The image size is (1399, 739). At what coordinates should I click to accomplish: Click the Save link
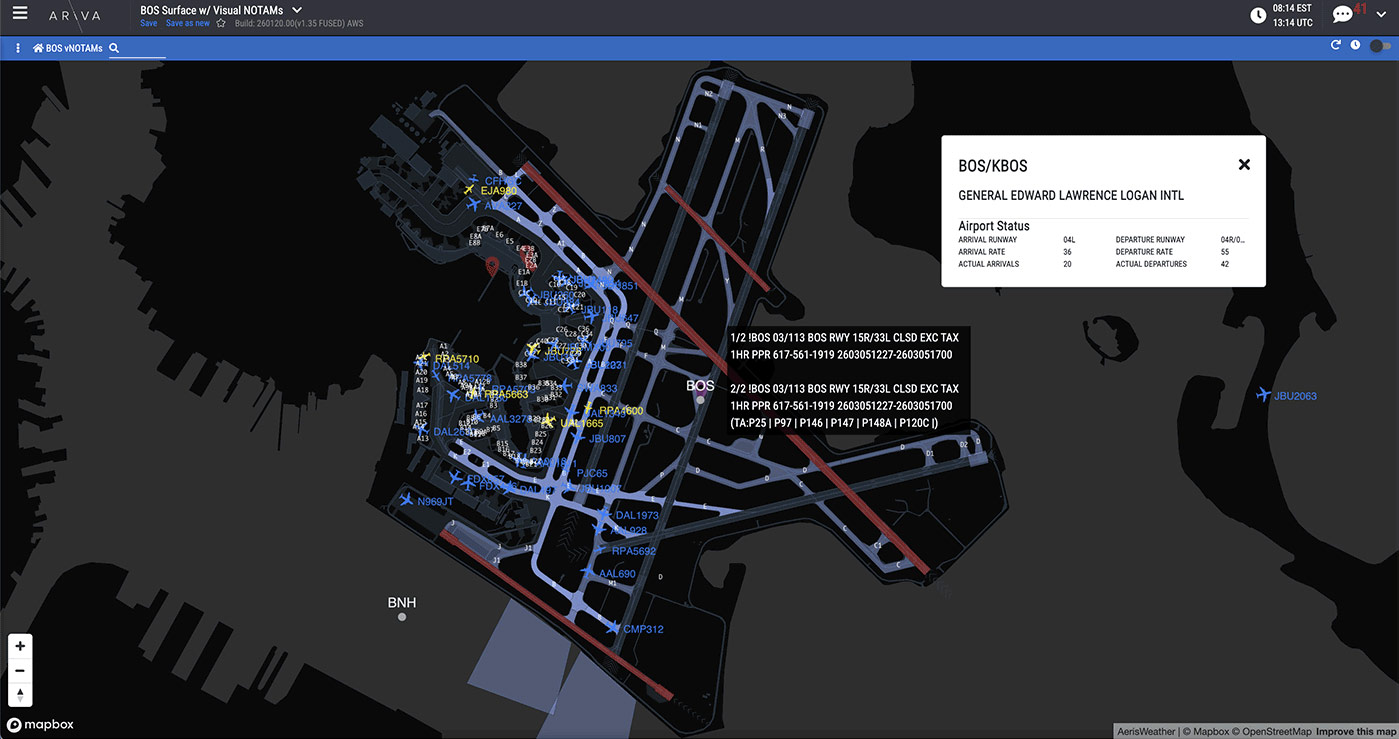pyautogui.click(x=148, y=23)
